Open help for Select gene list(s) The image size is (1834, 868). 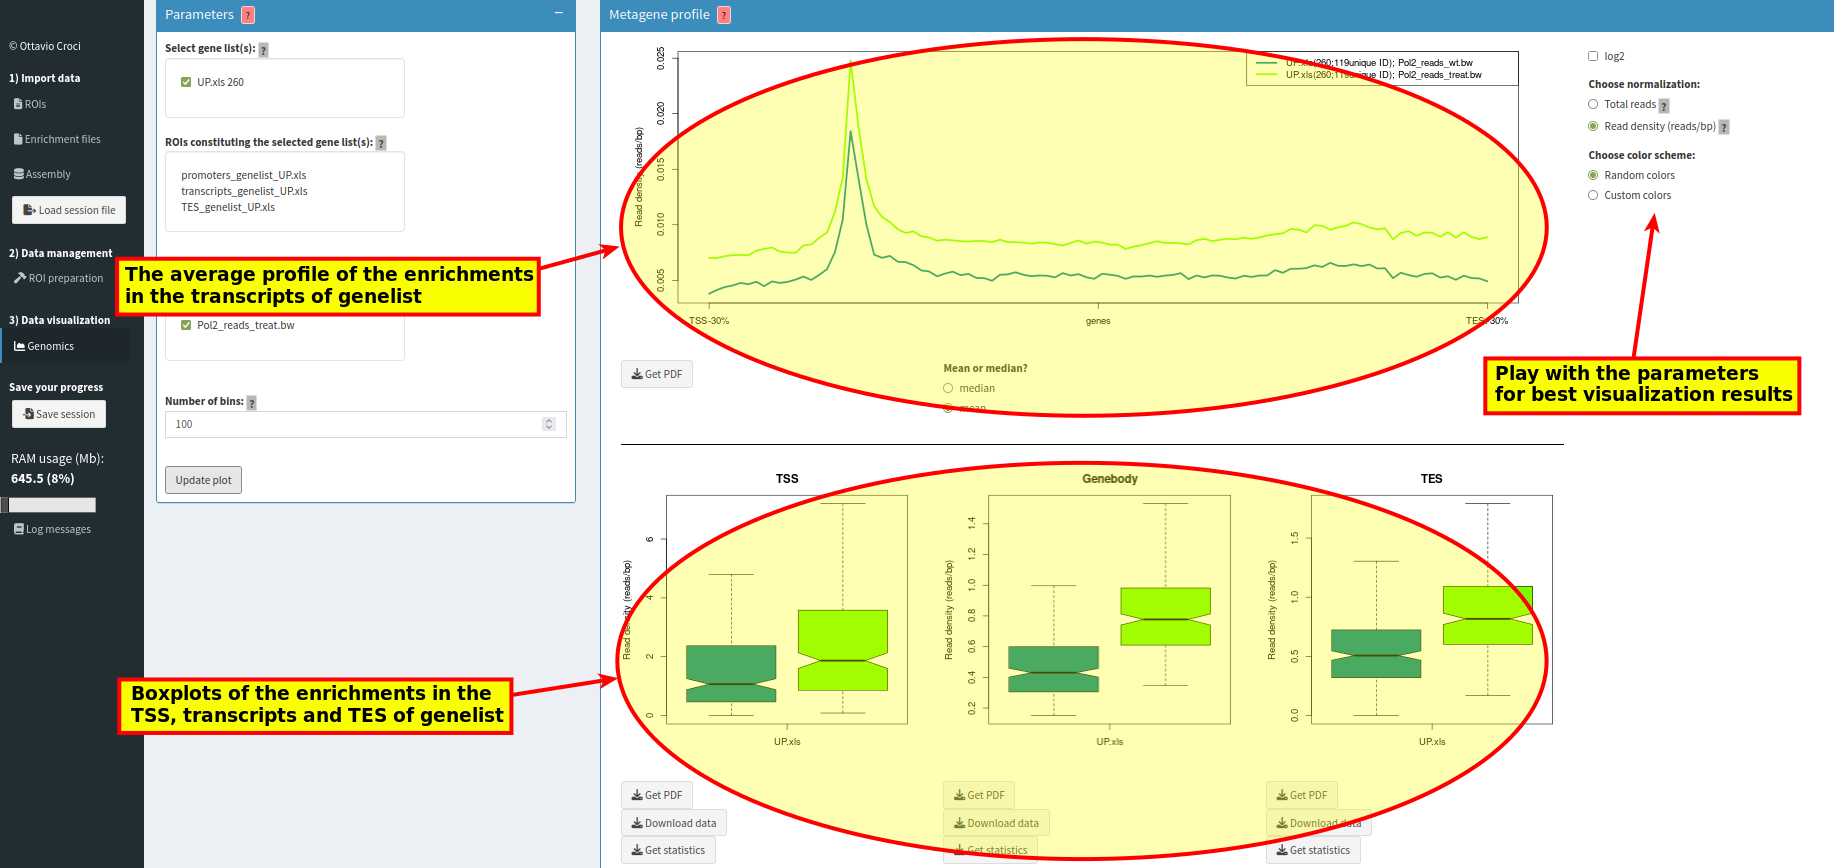click(x=264, y=50)
